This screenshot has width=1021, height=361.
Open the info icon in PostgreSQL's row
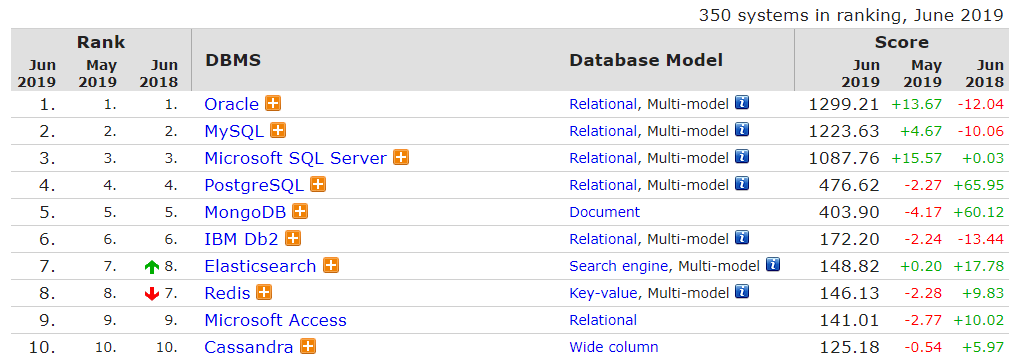(x=742, y=184)
